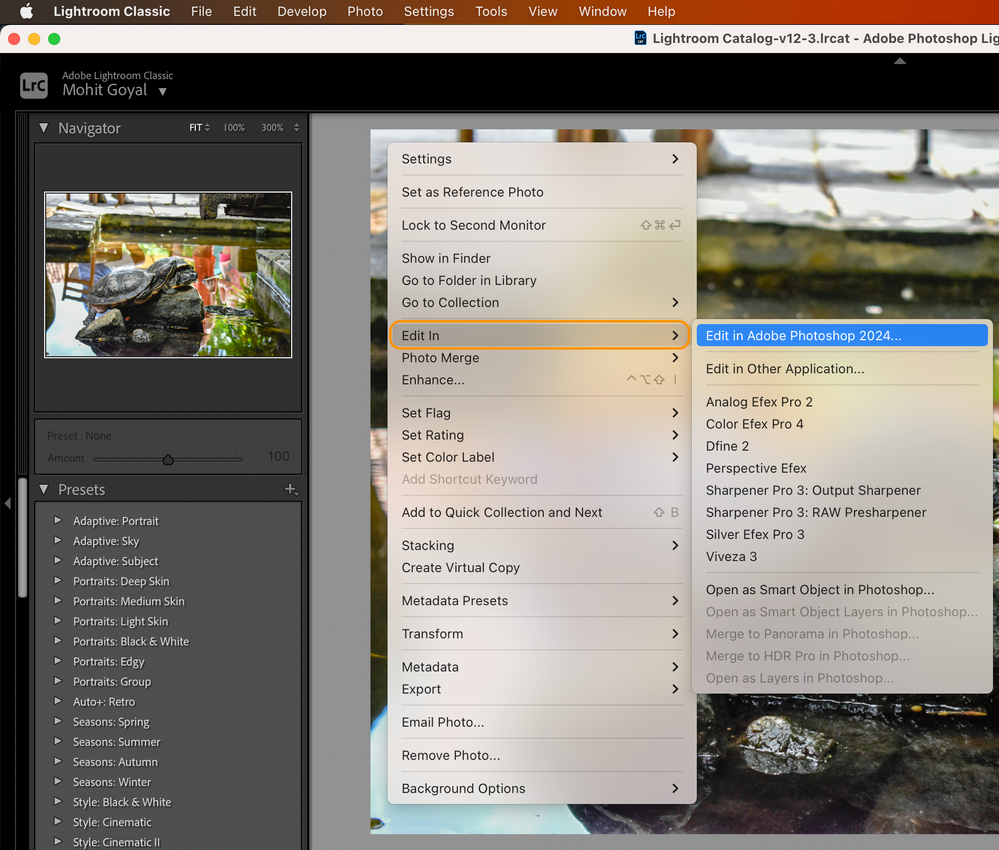Collapse the Navigator panel disclosure triangle
The image size is (999, 850).
[44, 128]
